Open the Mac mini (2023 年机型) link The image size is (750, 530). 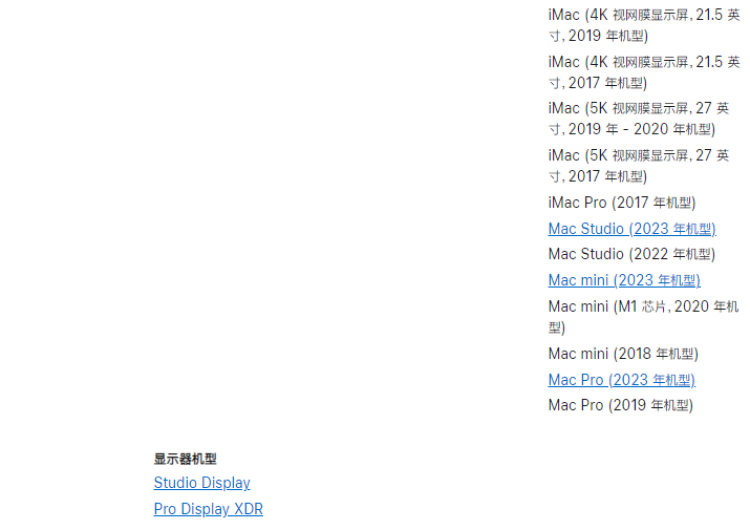pos(624,280)
